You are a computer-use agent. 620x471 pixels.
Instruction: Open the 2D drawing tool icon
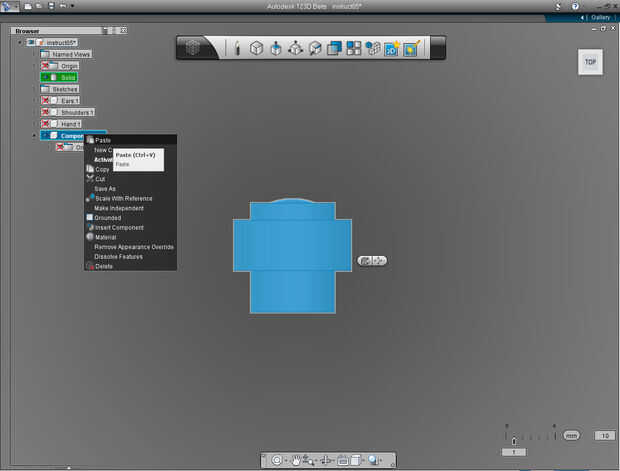click(x=392, y=49)
